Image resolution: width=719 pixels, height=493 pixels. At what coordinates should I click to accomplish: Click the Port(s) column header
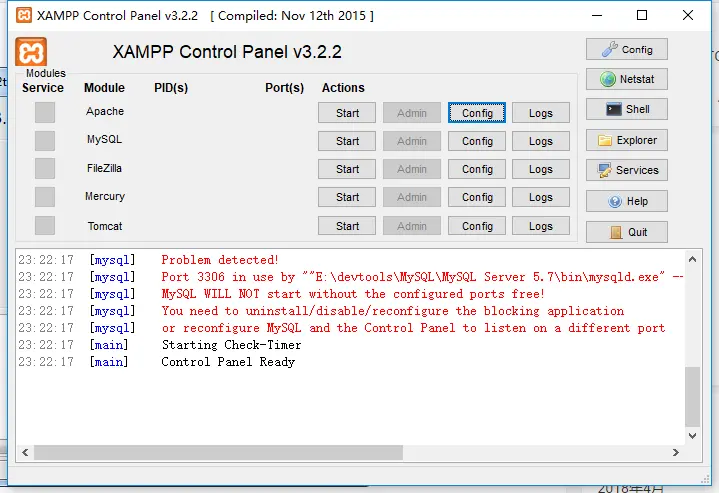(284, 88)
